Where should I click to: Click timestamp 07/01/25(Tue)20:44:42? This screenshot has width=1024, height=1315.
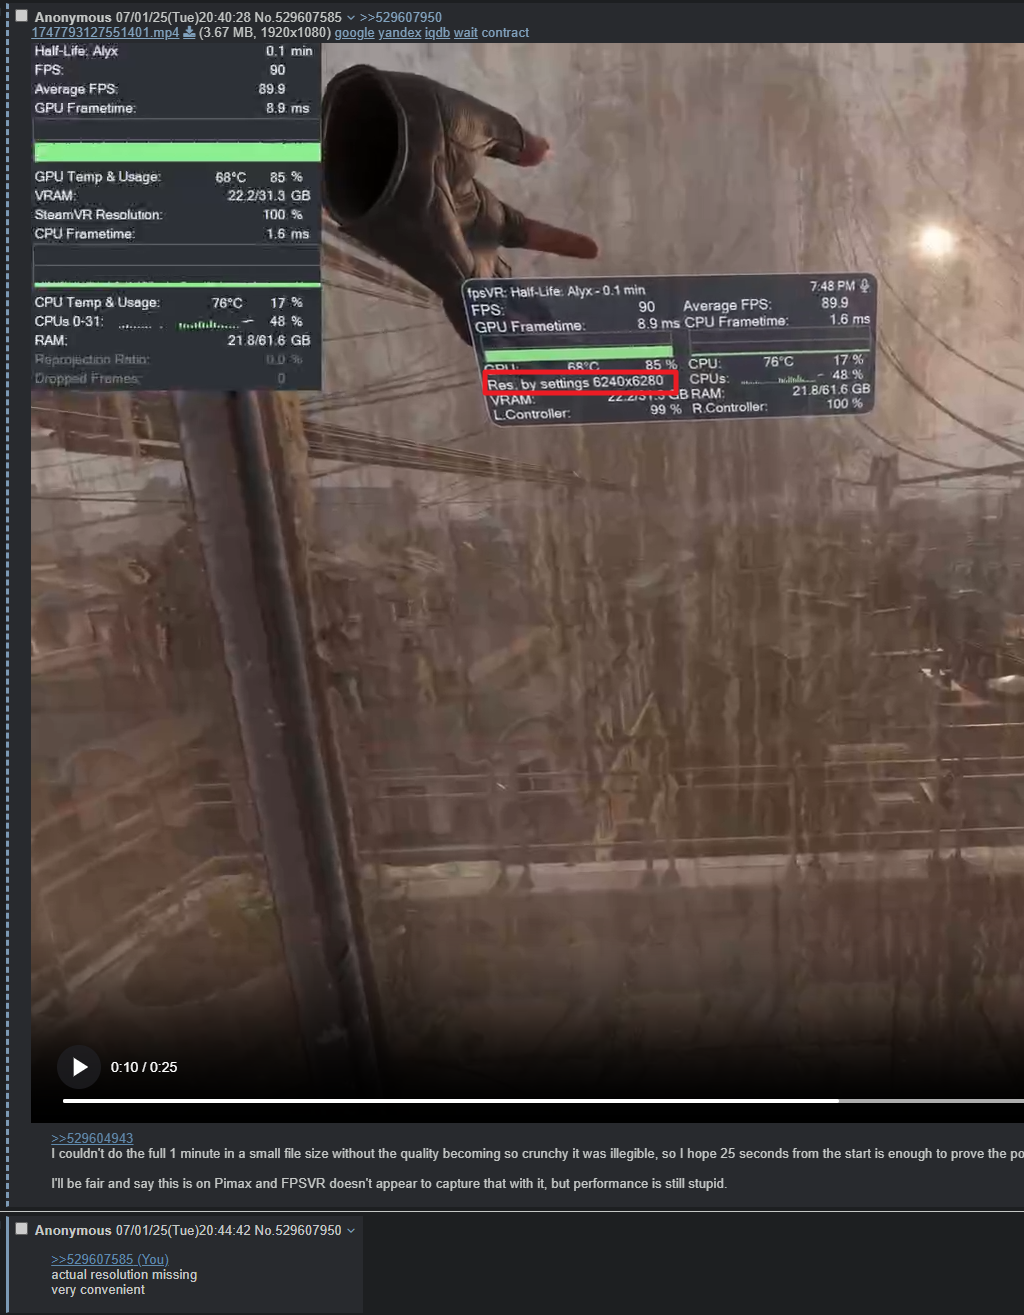click(x=183, y=1230)
